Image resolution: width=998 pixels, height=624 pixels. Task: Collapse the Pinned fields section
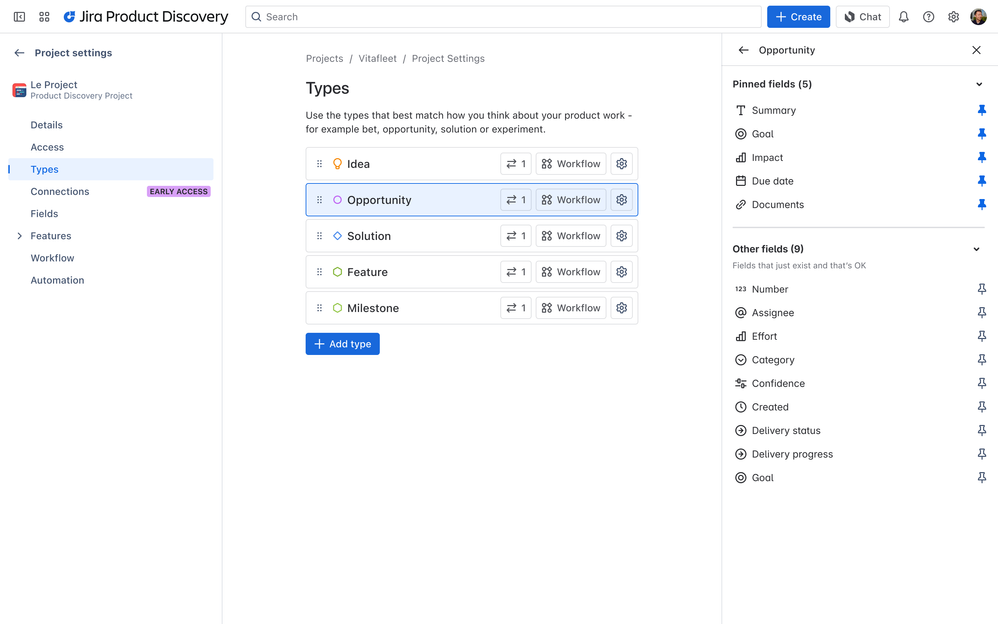tap(979, 85)
